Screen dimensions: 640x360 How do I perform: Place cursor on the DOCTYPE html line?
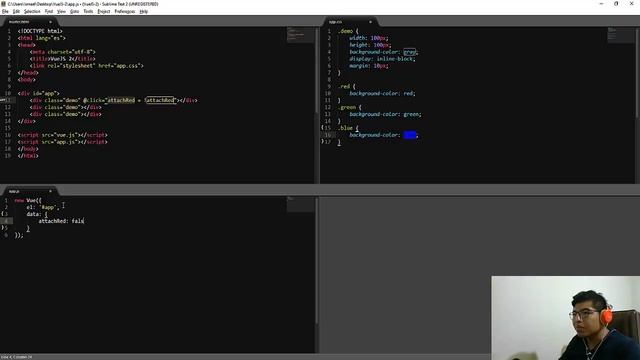pyautogui.click(x=40, y=31)
